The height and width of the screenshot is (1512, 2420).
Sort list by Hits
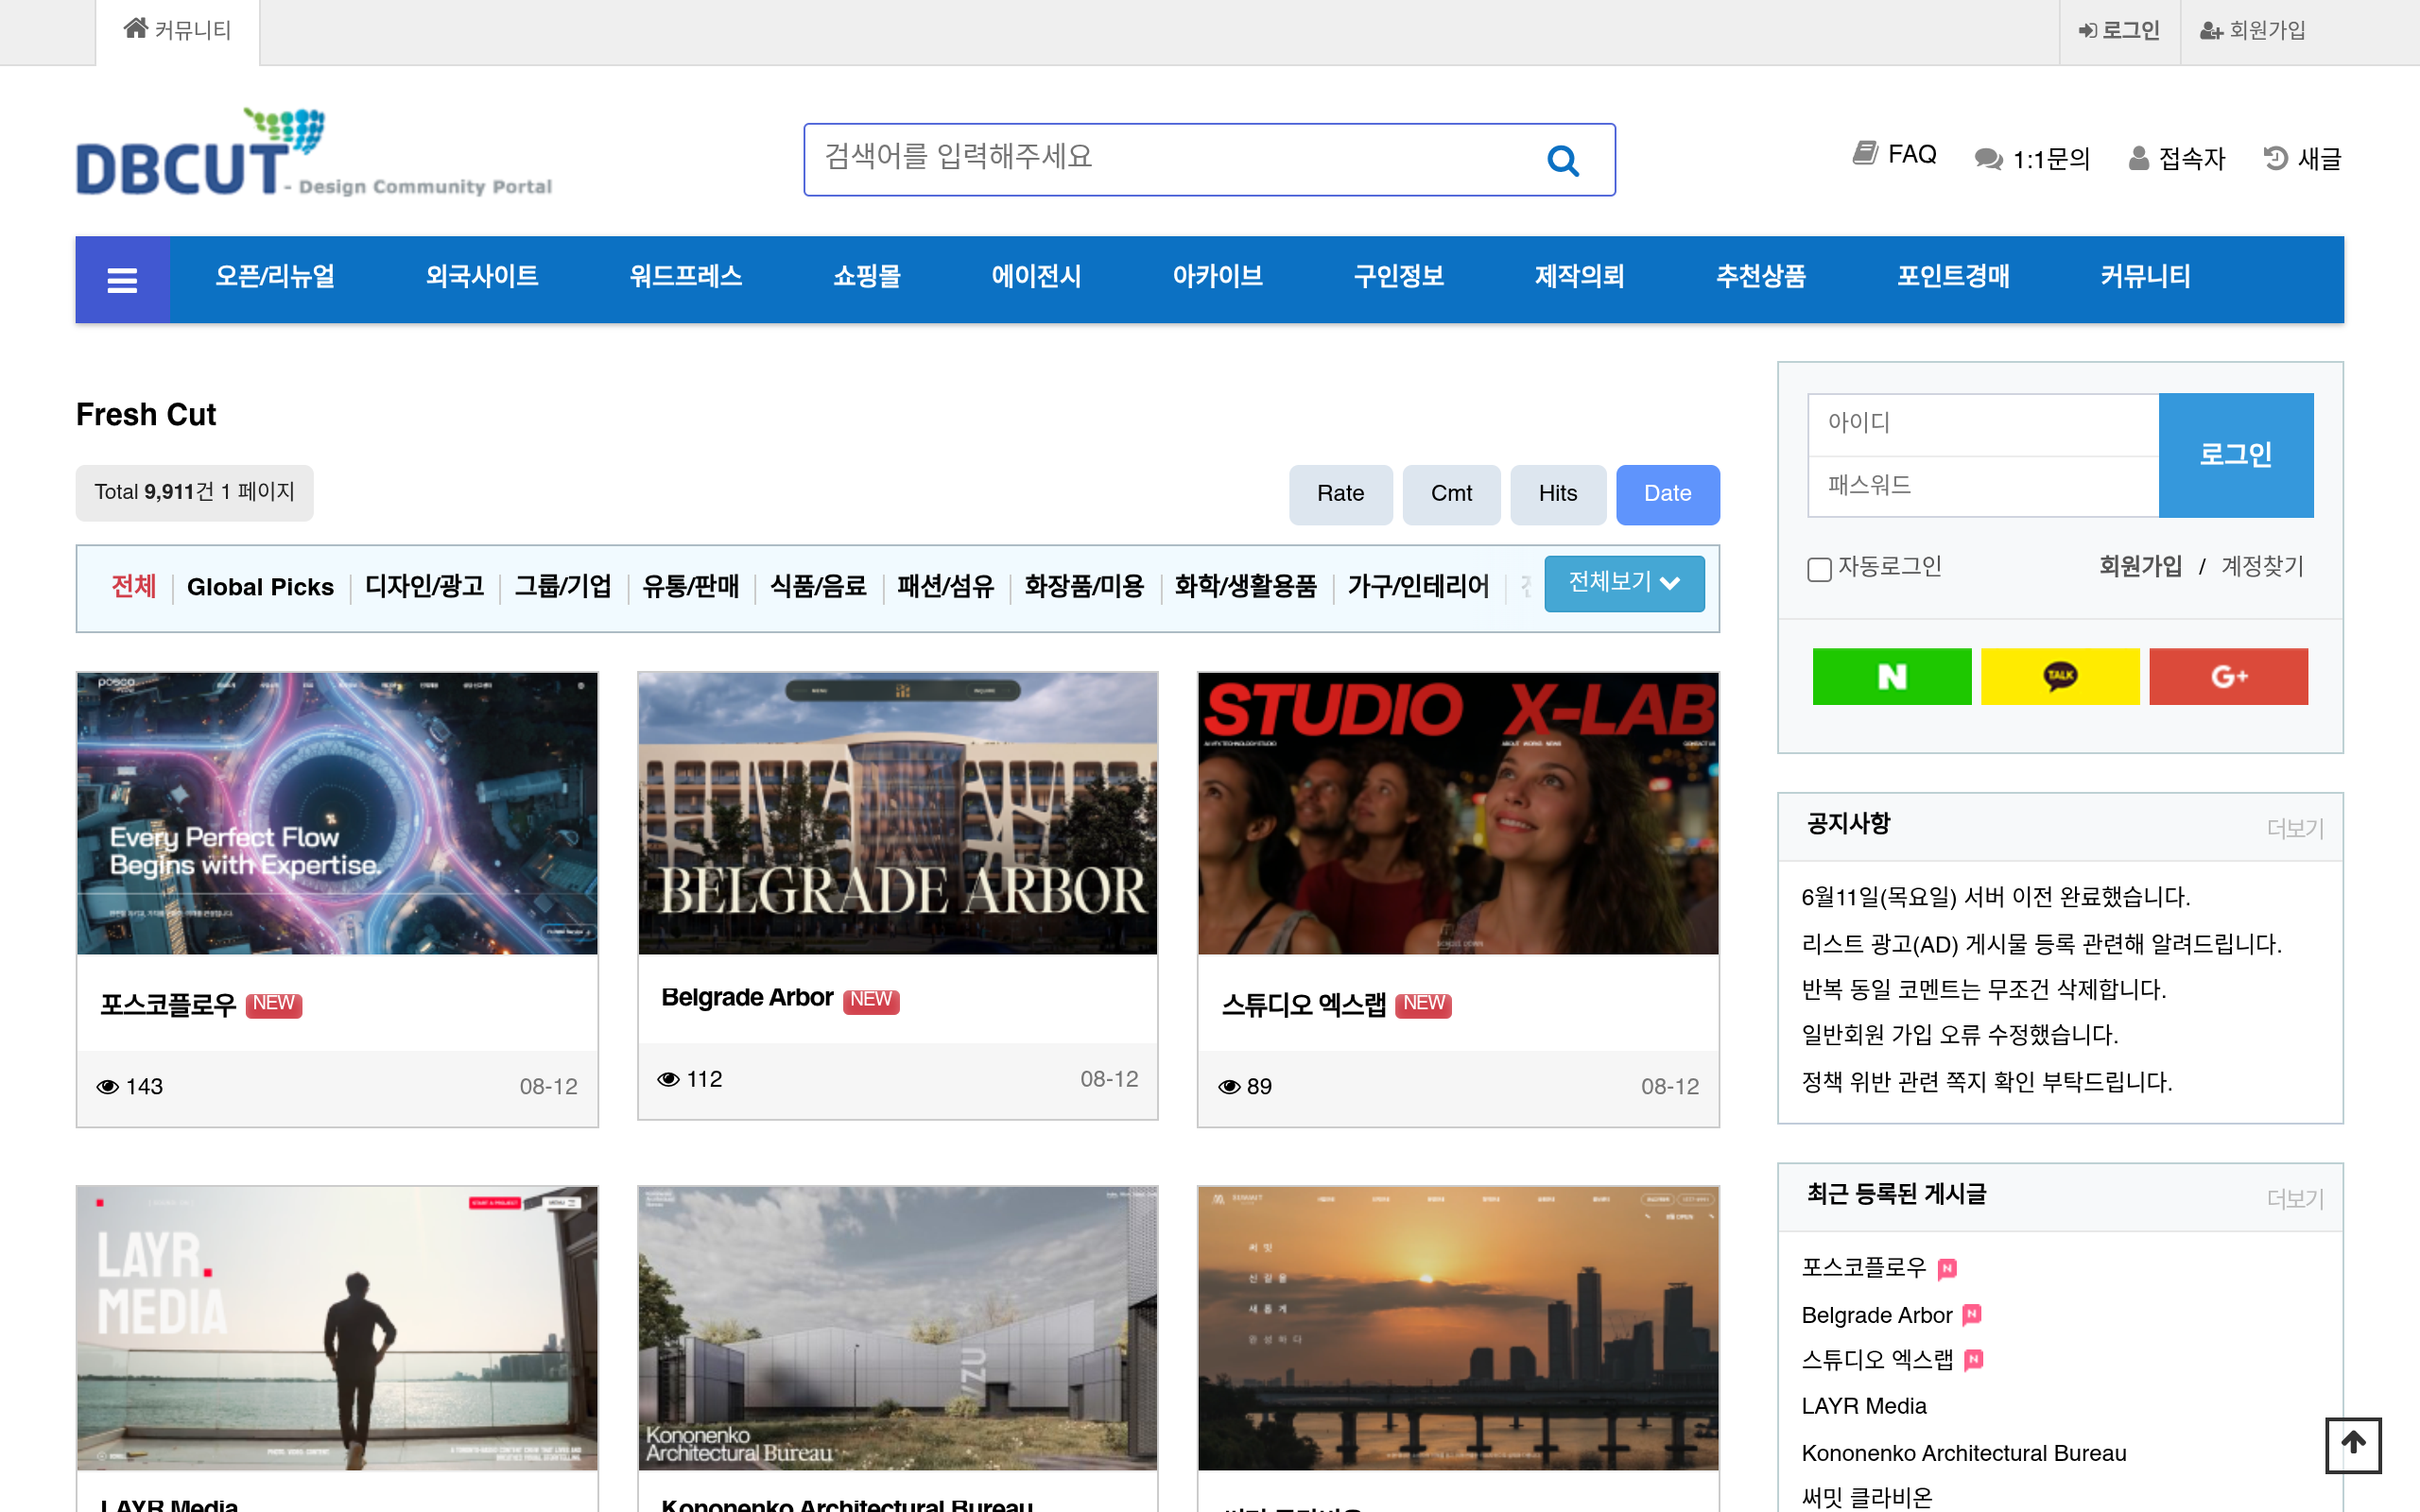tap(1557, 494)
